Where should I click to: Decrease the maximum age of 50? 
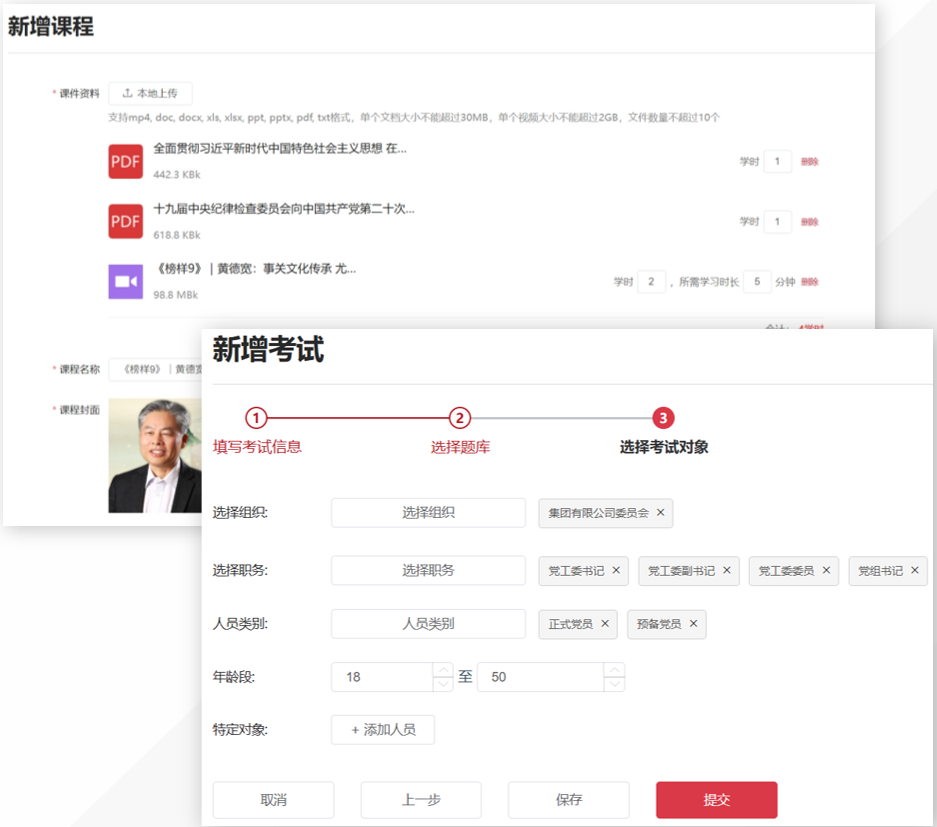click(615, 684)
